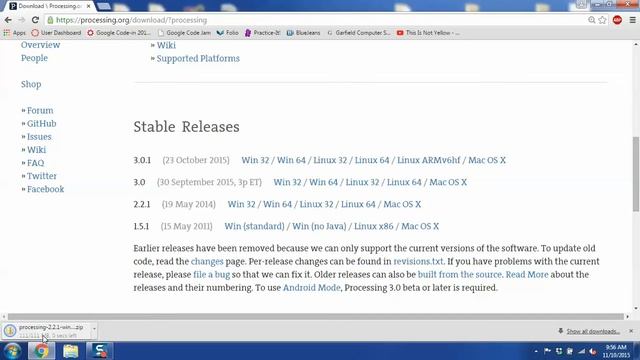Open the Practice-It bookmark
This screenshot has height=360, width=640.
click(x=262, y=33)
